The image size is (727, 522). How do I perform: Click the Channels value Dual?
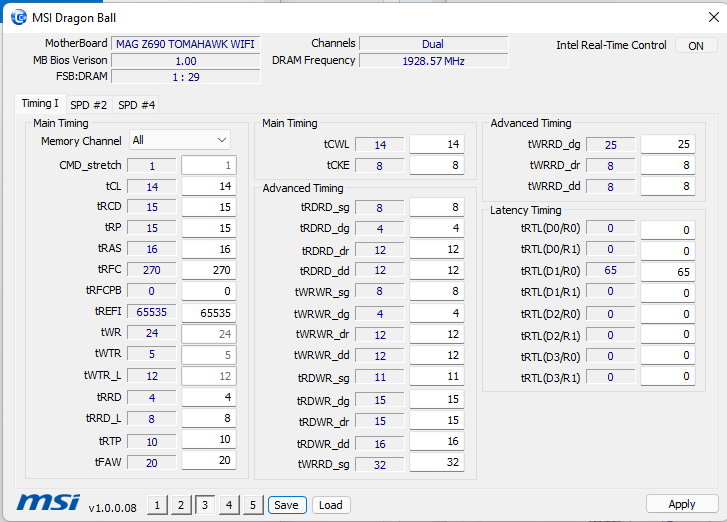pyautogui.click(x=434, y=44)
